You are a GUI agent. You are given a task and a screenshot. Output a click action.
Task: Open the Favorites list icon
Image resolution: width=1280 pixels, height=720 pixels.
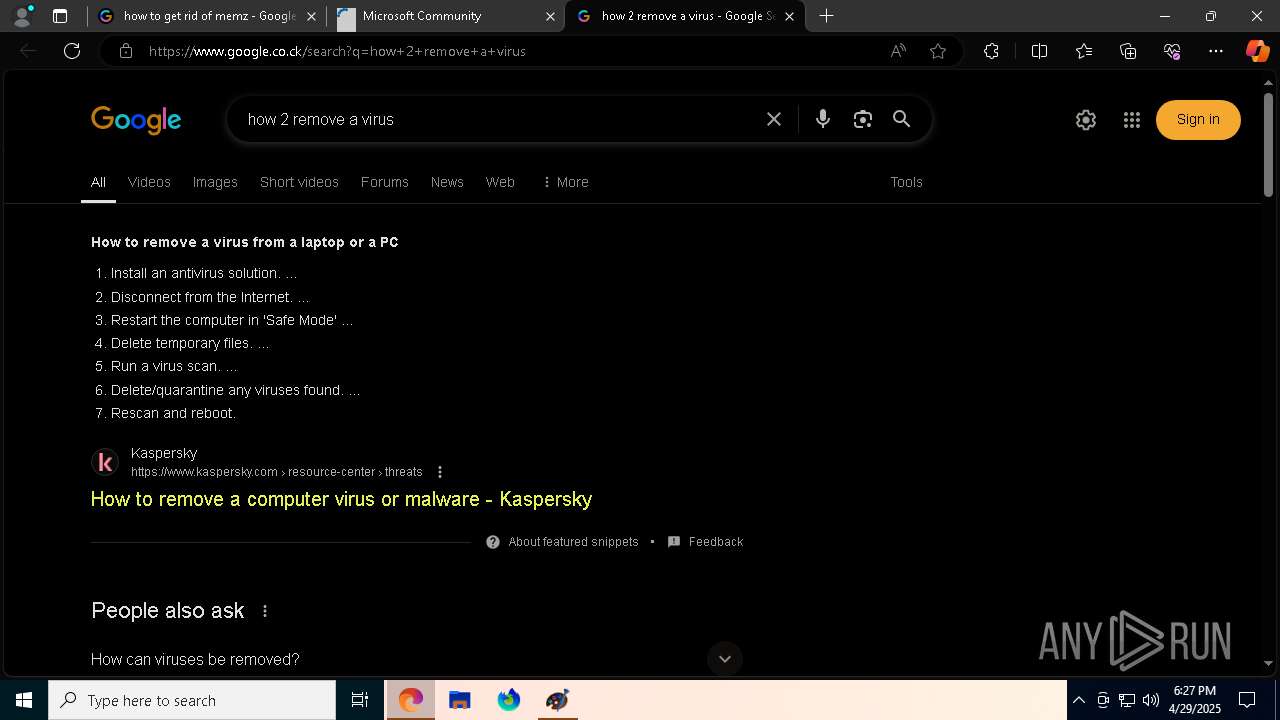click(1084, 51)
